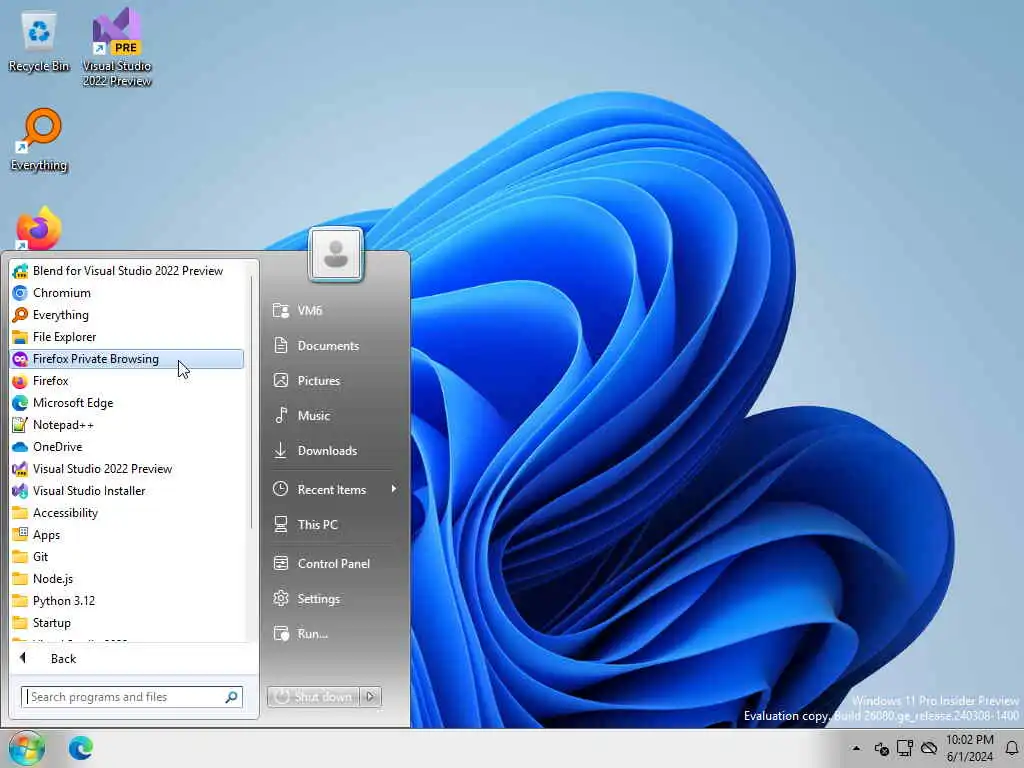Open Settings from the start menu

[x=336, y=599]
